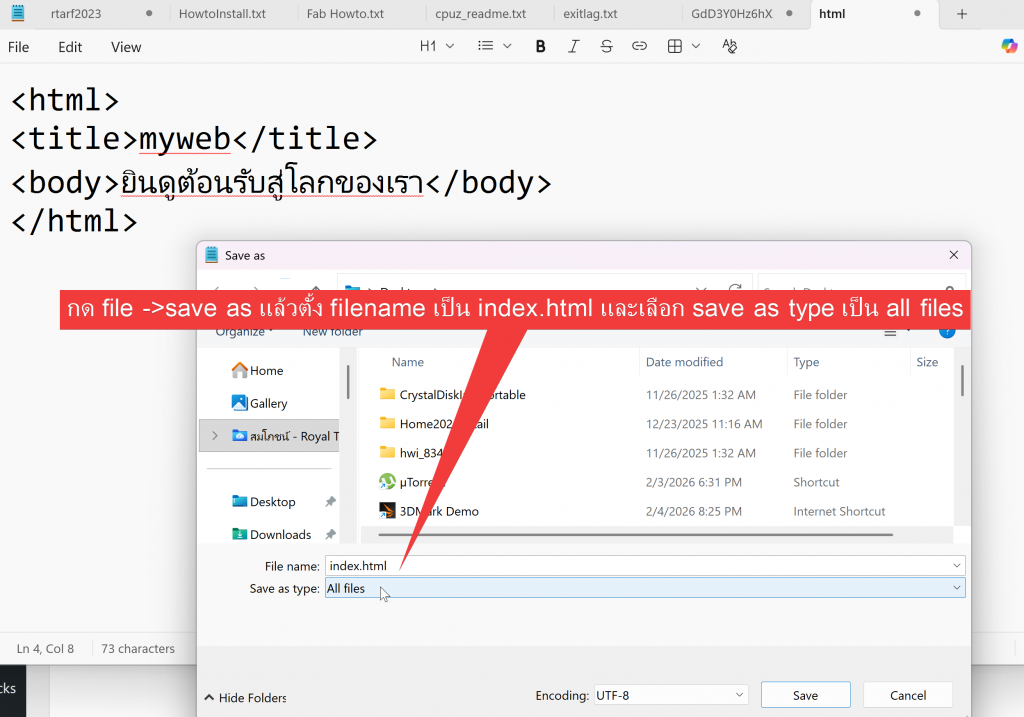Switch to the cpuz_readme.txt tab
The image size is (1024, 717).
[x=480, y=14]
